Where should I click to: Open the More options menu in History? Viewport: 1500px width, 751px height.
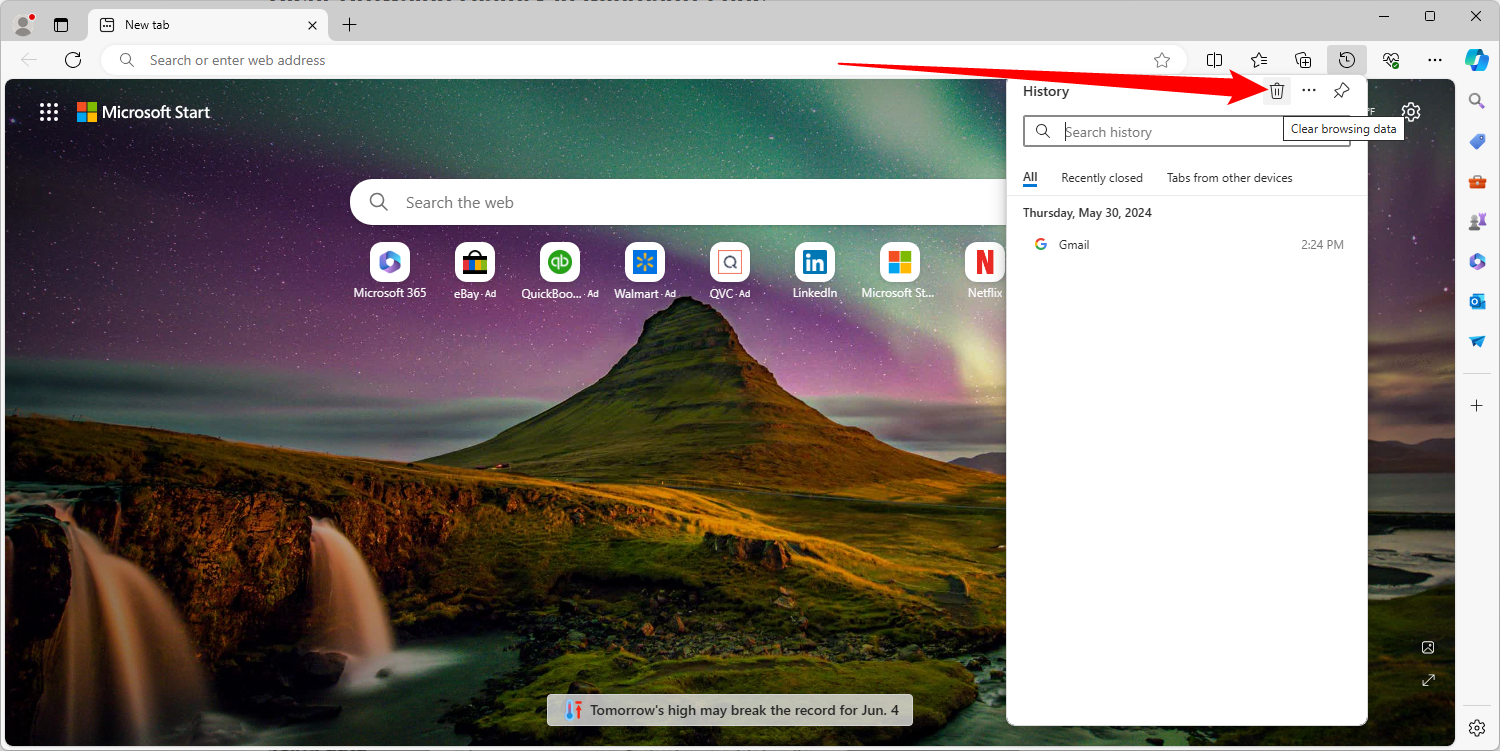click(1309, 90)
